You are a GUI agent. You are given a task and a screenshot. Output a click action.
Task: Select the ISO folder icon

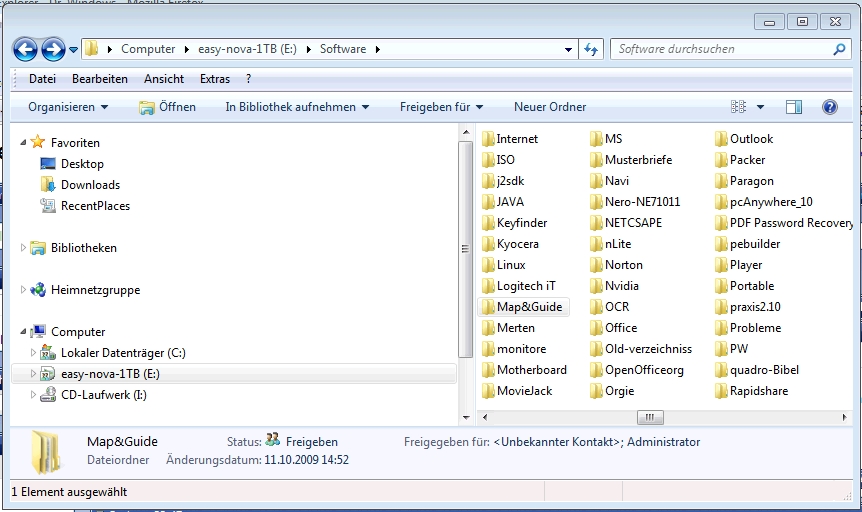tap(488, 159)
